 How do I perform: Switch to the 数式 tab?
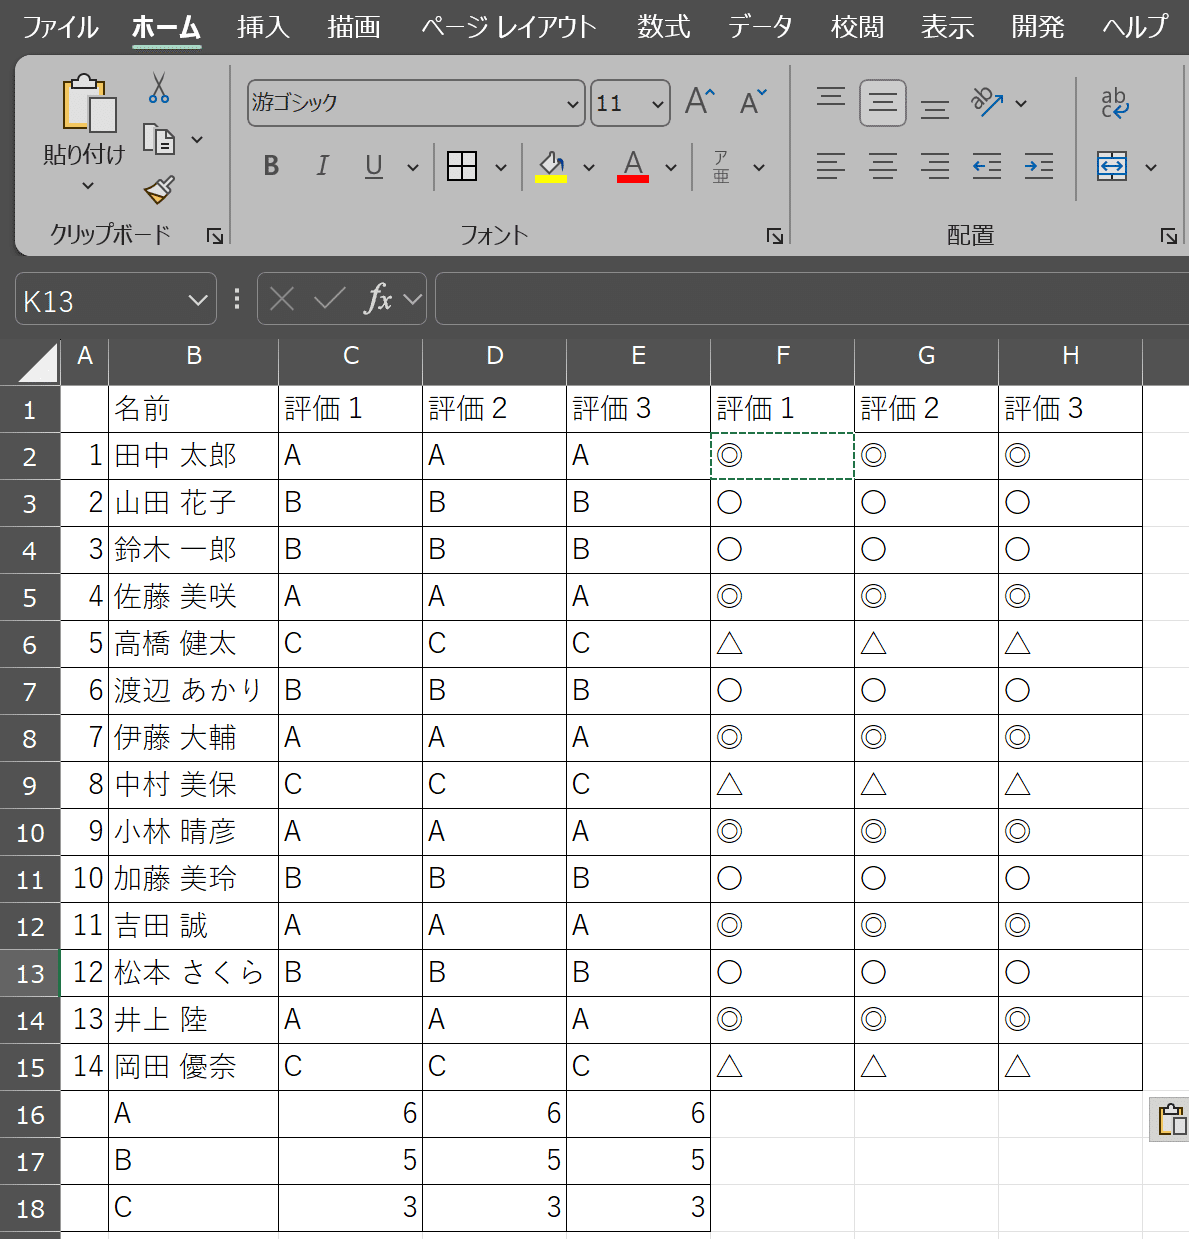[664, 27]
